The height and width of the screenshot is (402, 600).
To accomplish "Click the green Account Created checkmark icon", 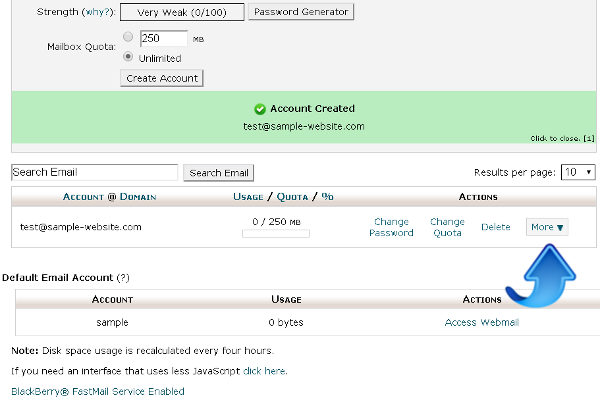I will point(259,109).
